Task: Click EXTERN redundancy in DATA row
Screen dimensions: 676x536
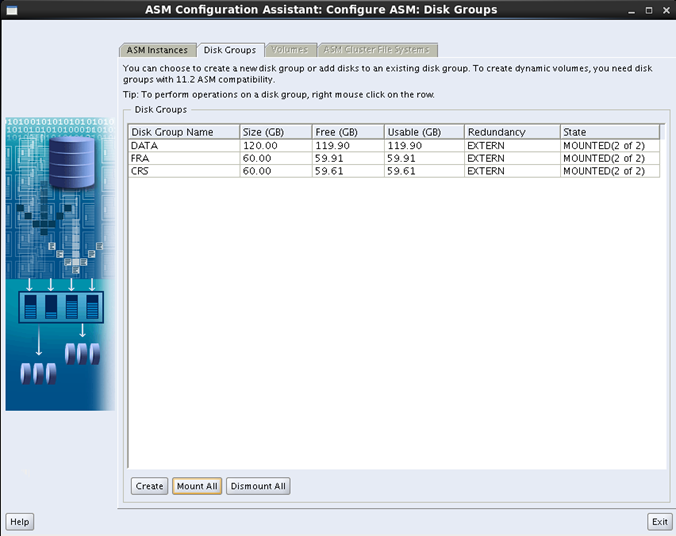Action: point(512,145)
